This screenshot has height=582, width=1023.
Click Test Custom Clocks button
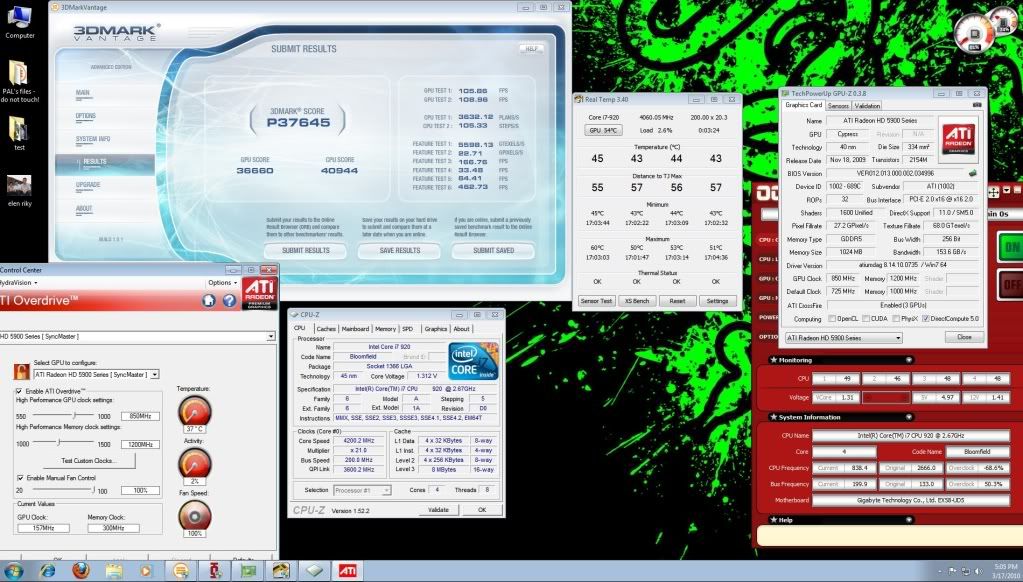[x=87, y=461]
